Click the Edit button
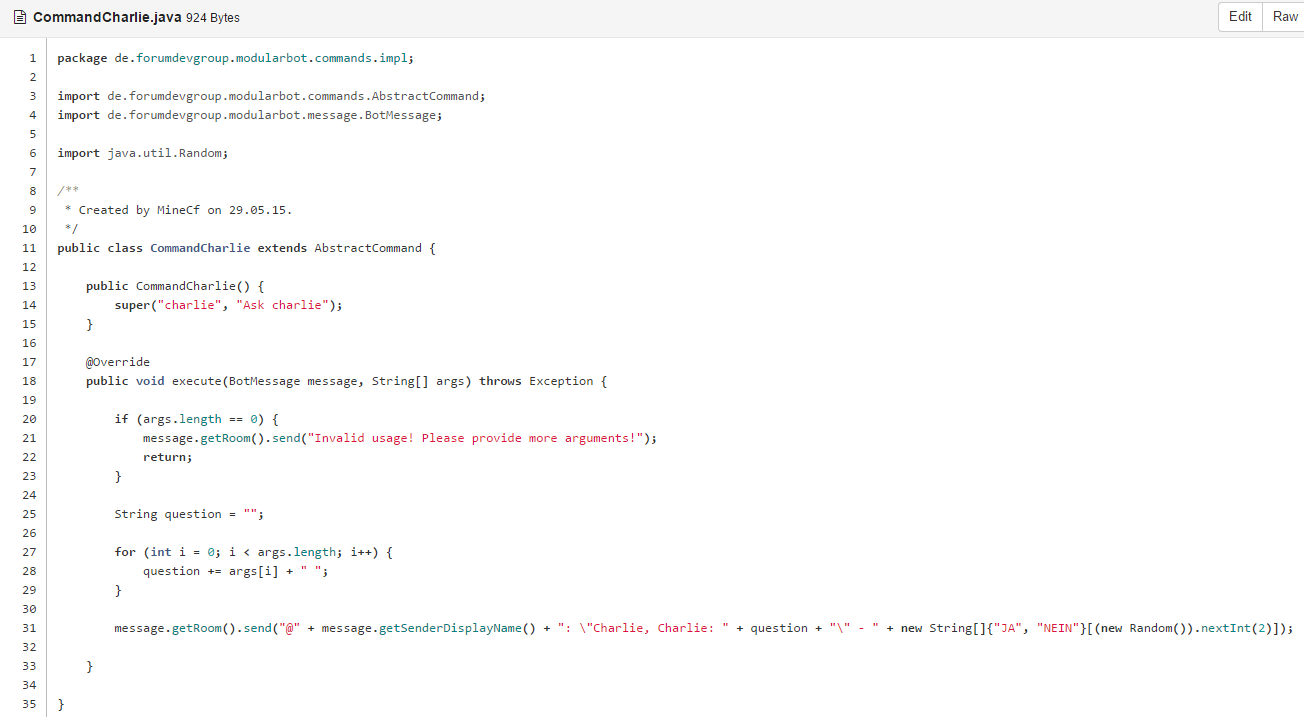 pyautogui.click(x=1240, y=17)
